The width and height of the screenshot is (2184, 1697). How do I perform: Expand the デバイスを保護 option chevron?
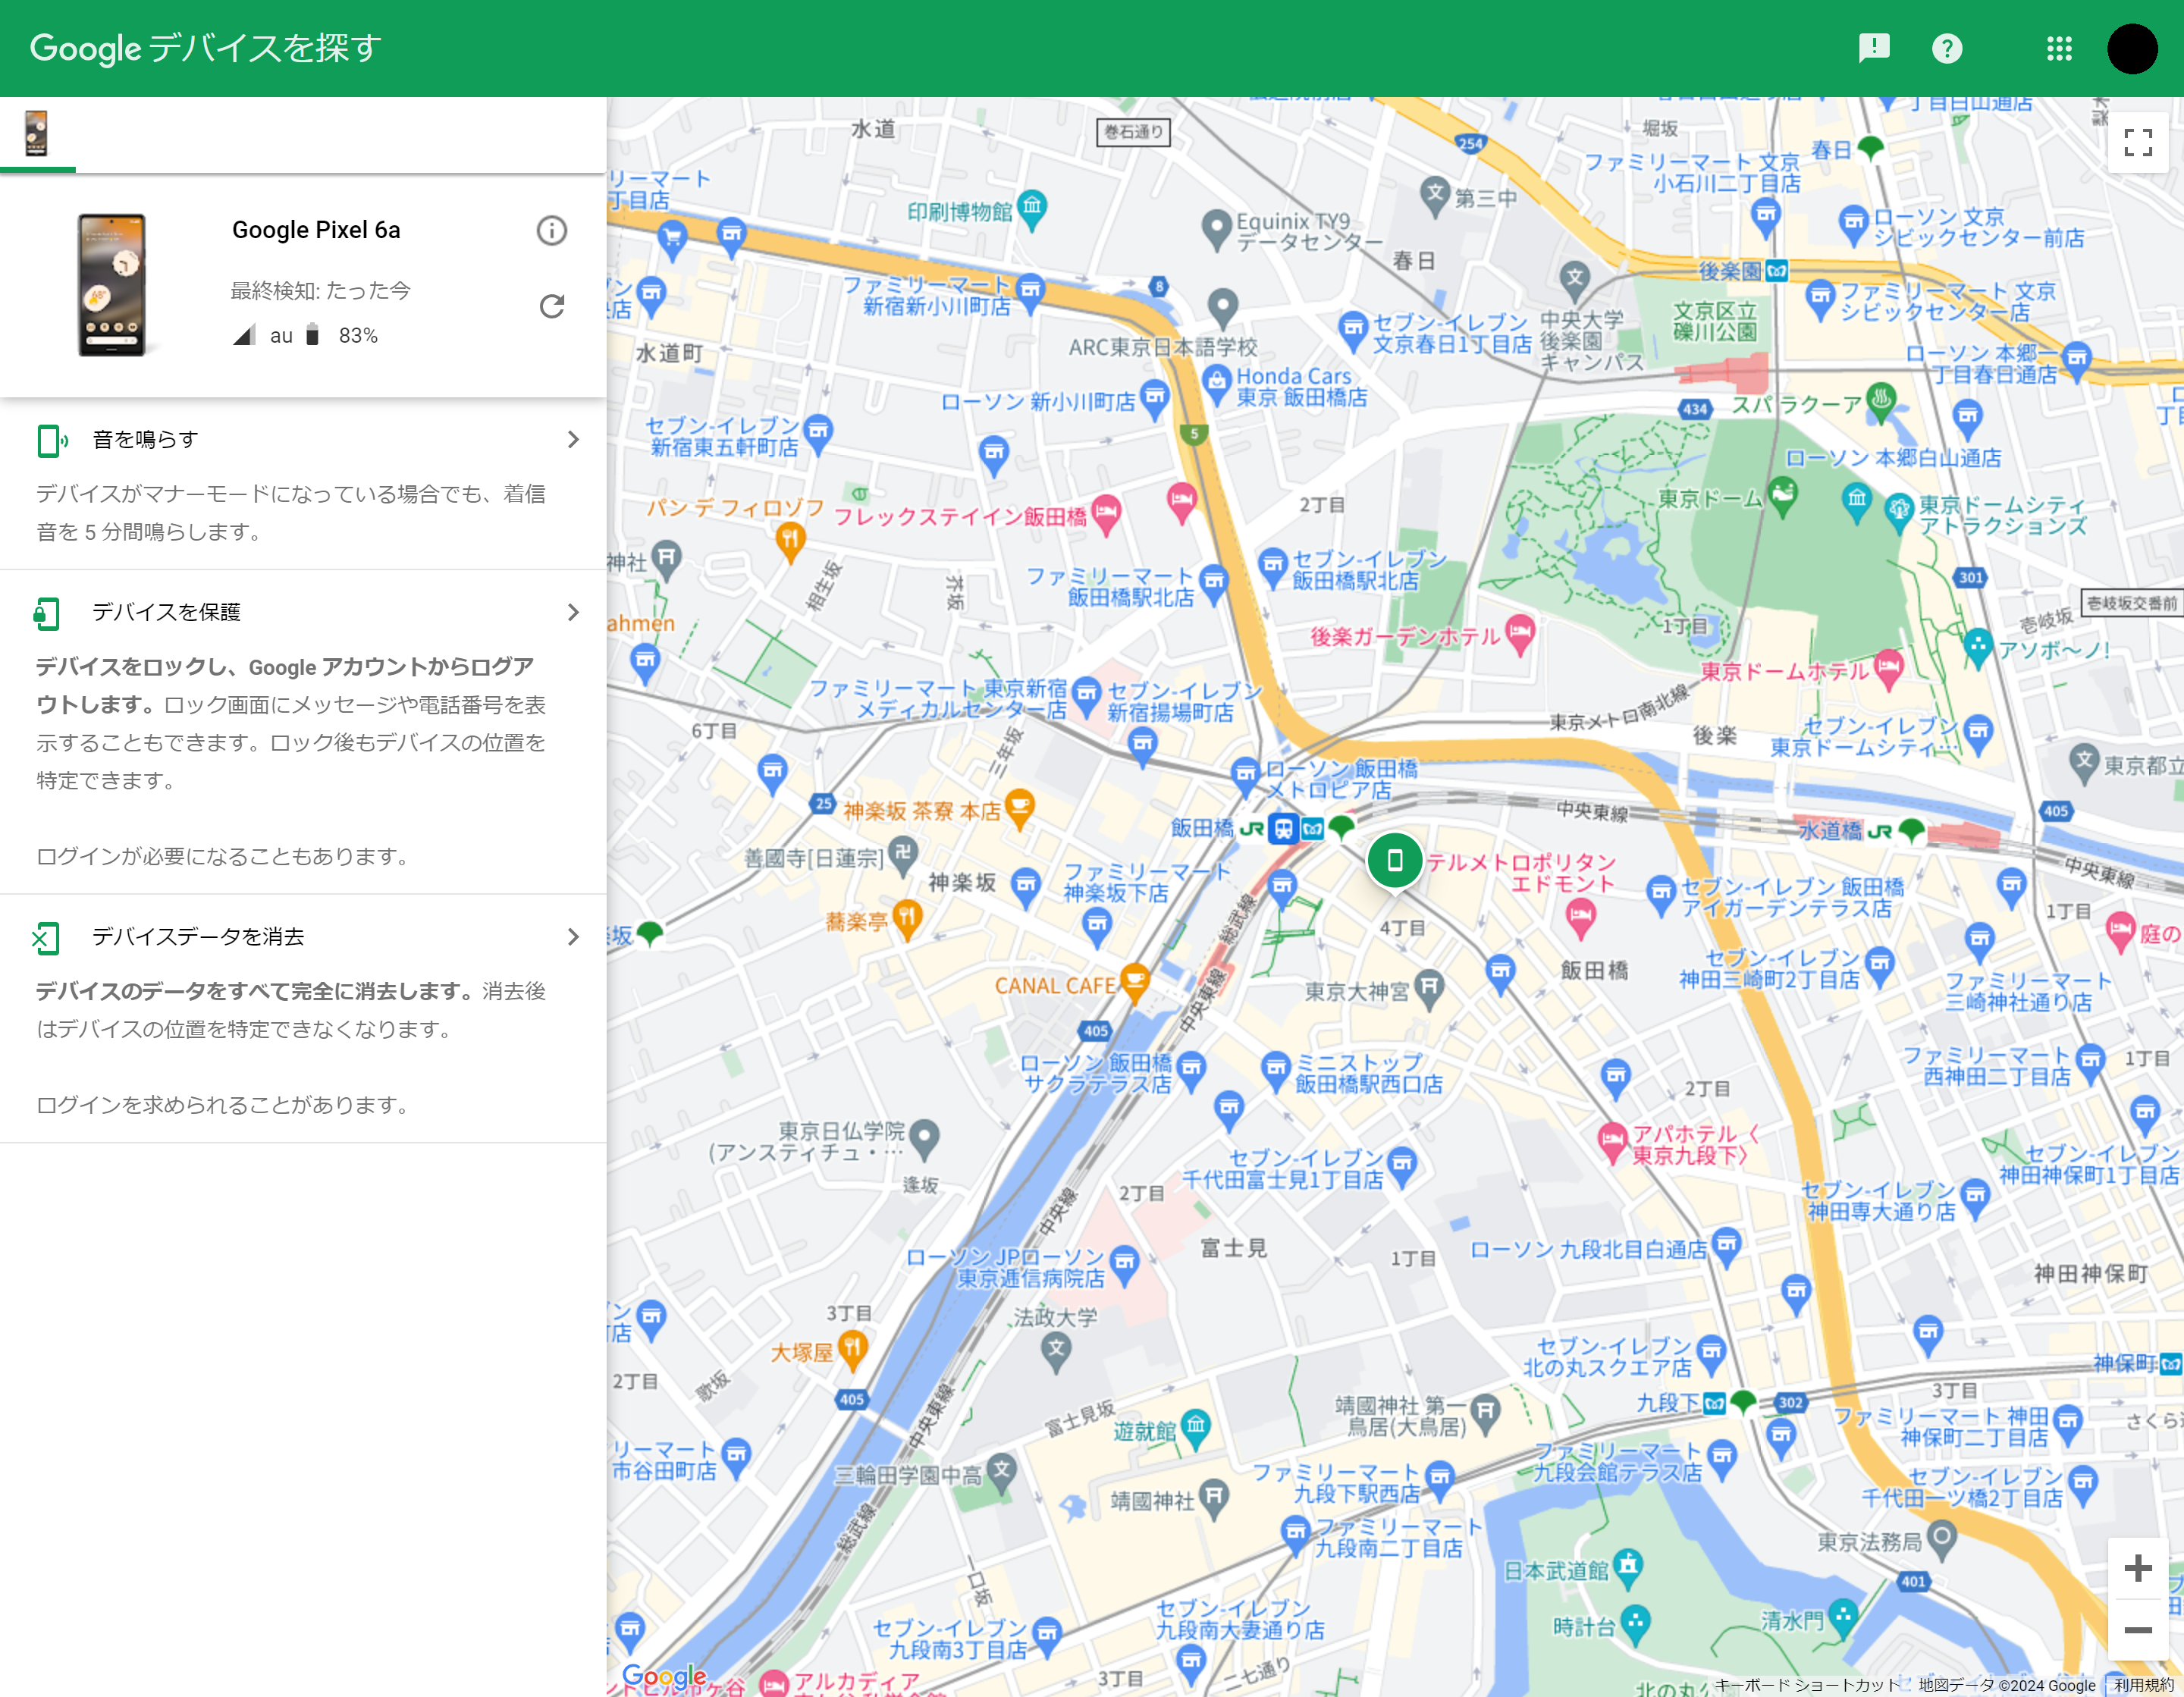pyautogui.click(x=573, y=612)
